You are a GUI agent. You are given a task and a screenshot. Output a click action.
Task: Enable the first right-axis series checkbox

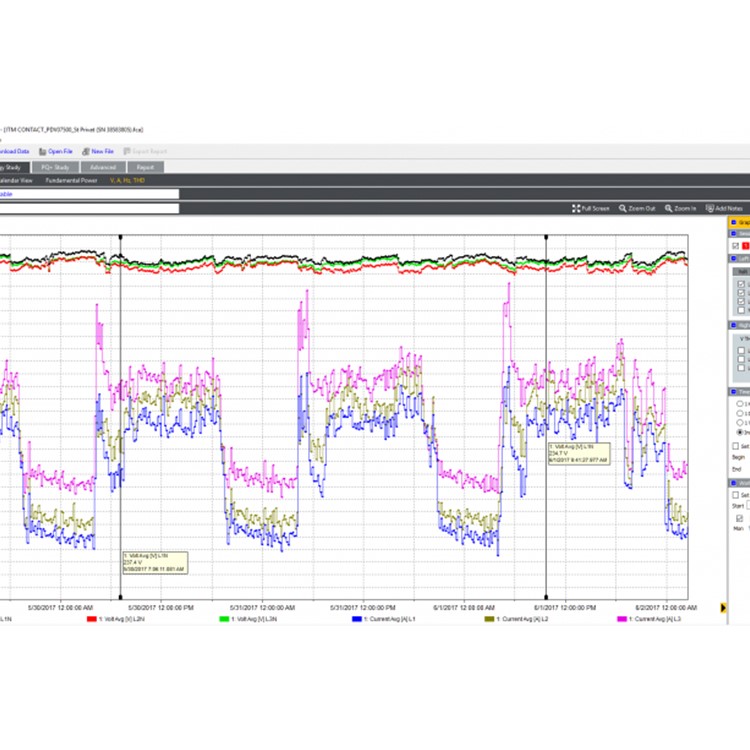(x=740, y=350)
